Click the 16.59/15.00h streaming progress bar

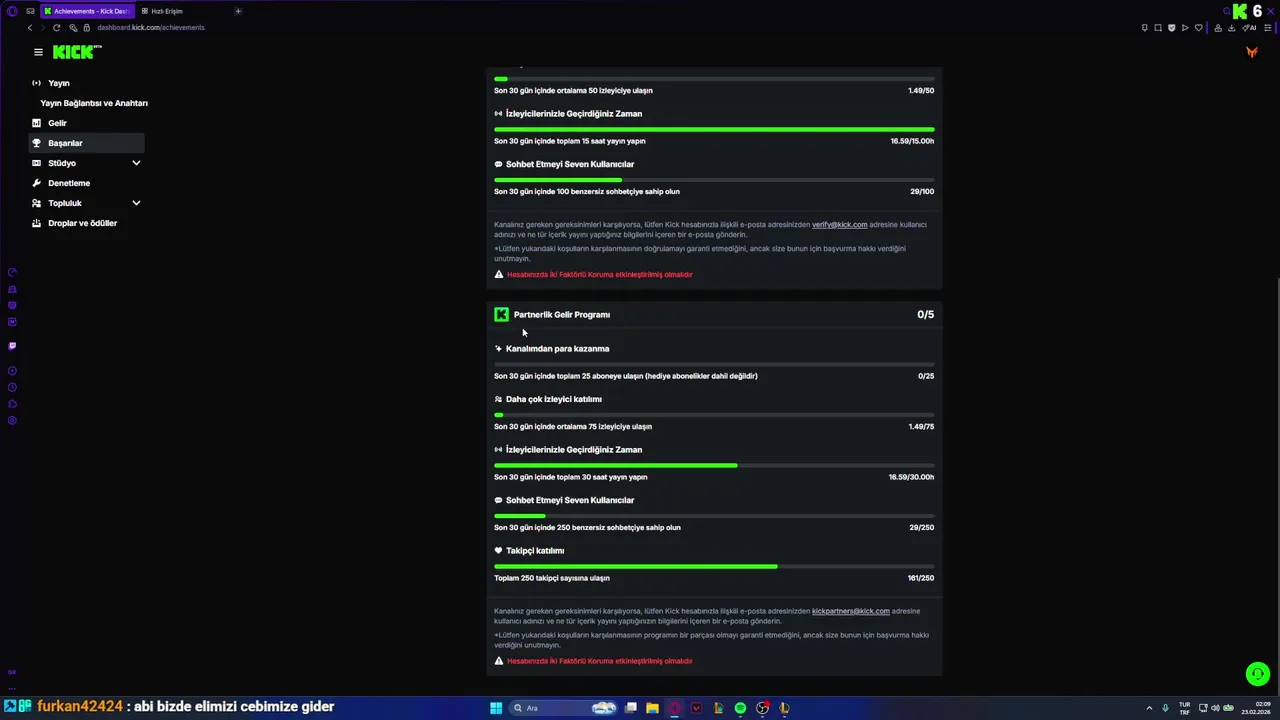[714, 129]
